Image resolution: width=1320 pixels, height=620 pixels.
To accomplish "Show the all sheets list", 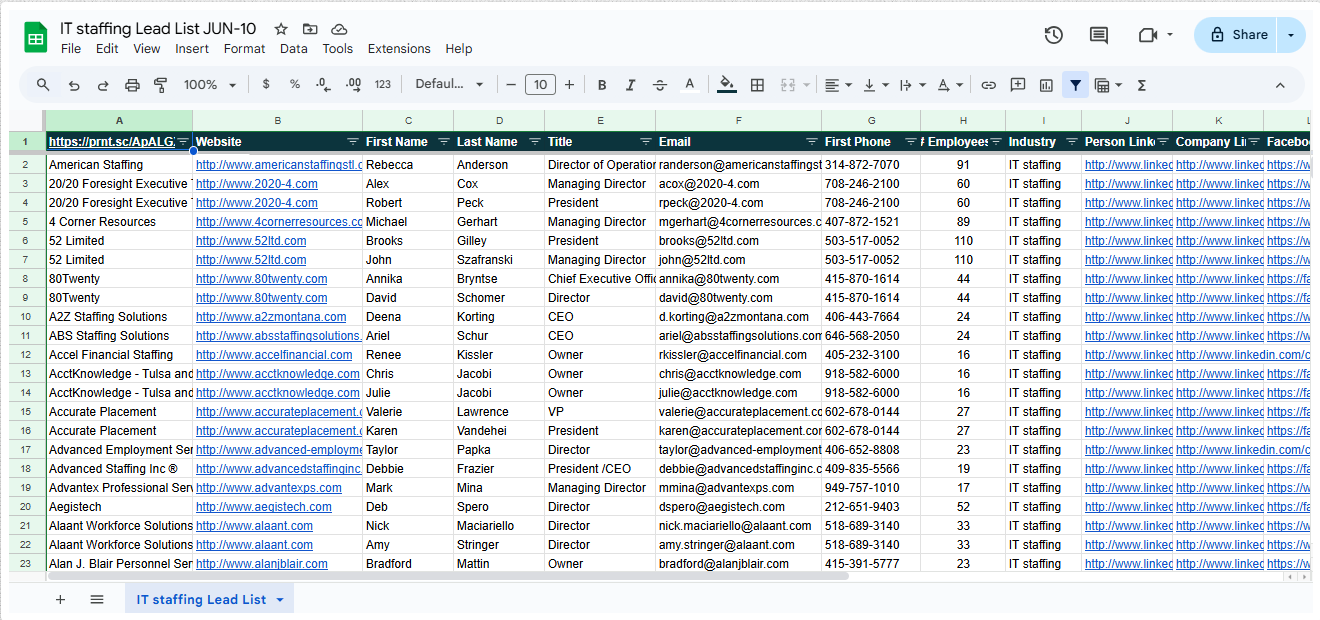I will [x=97, y=599].
